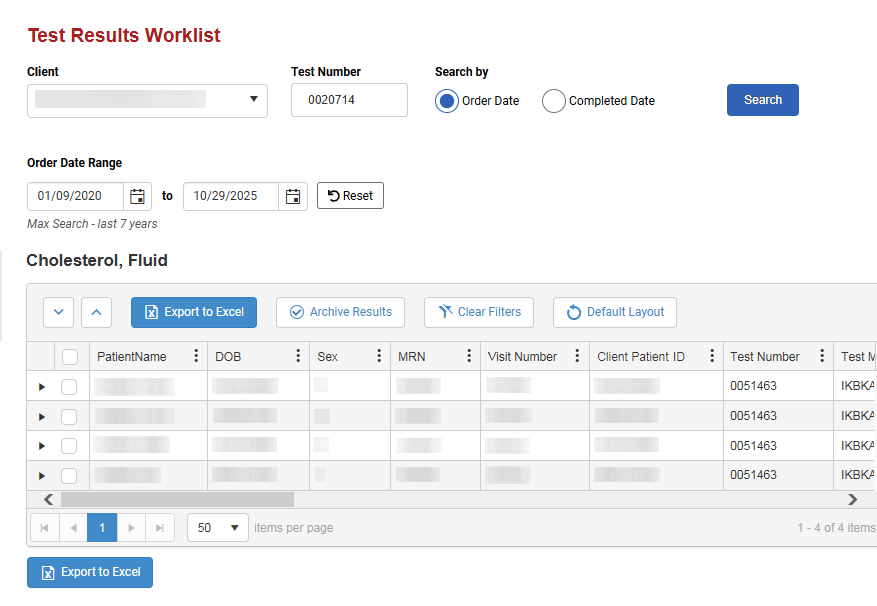This screenshot has height=606, width=877.
Task: Click the horizontal scrollbar of the grid
Action: click(x=177, y=499)
